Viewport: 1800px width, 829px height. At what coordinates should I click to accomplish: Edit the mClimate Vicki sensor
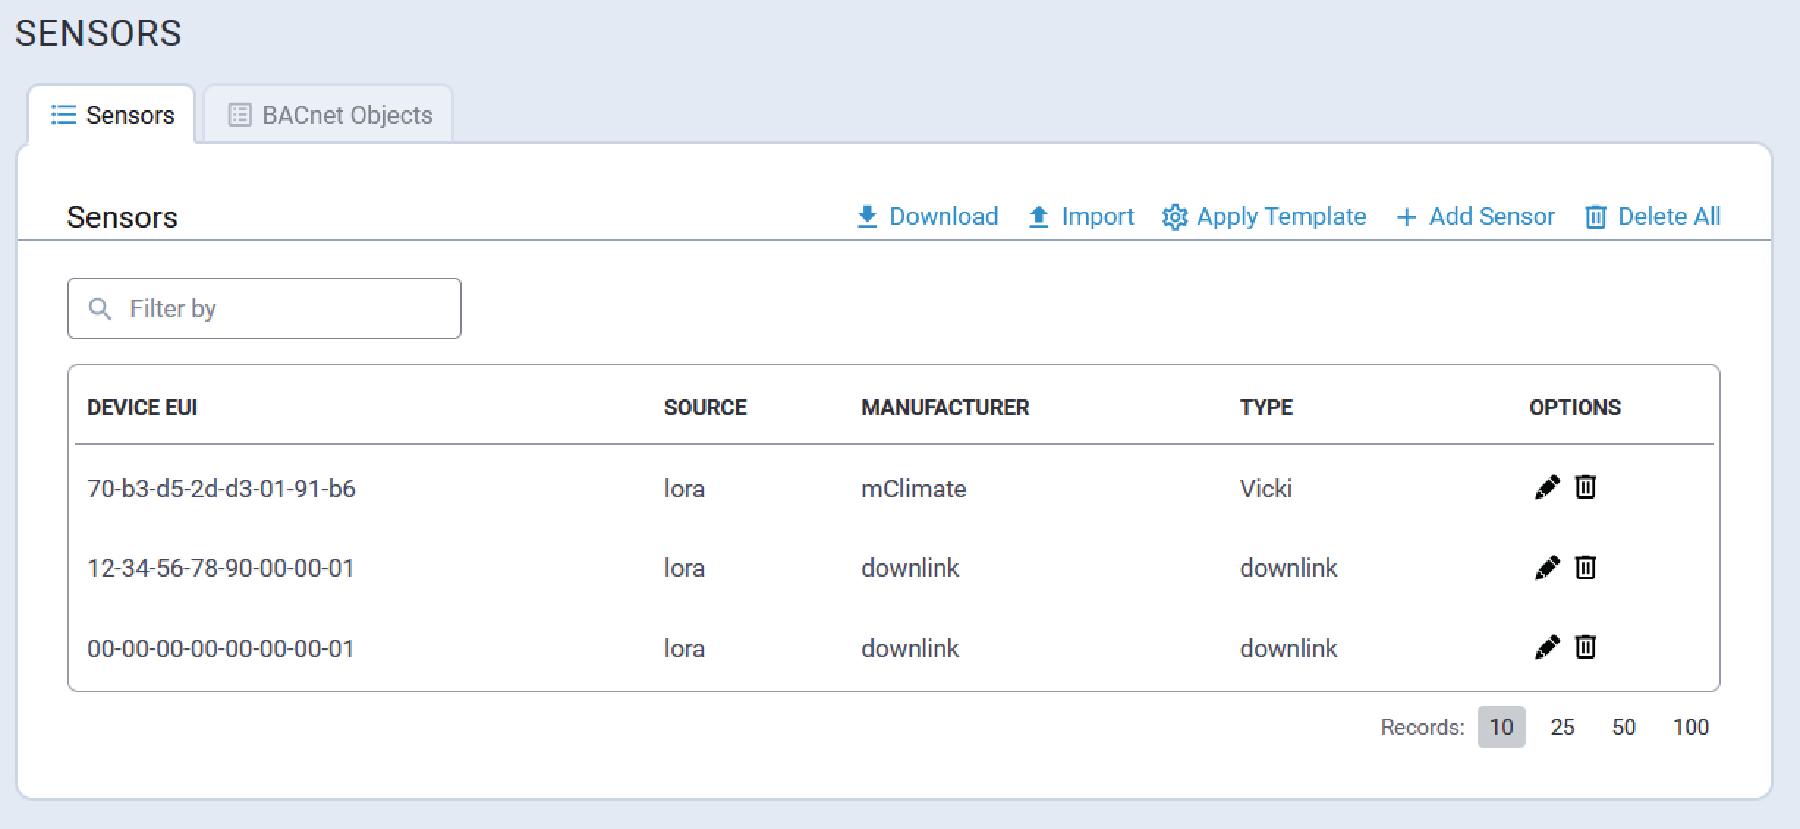click(1546, 487)
